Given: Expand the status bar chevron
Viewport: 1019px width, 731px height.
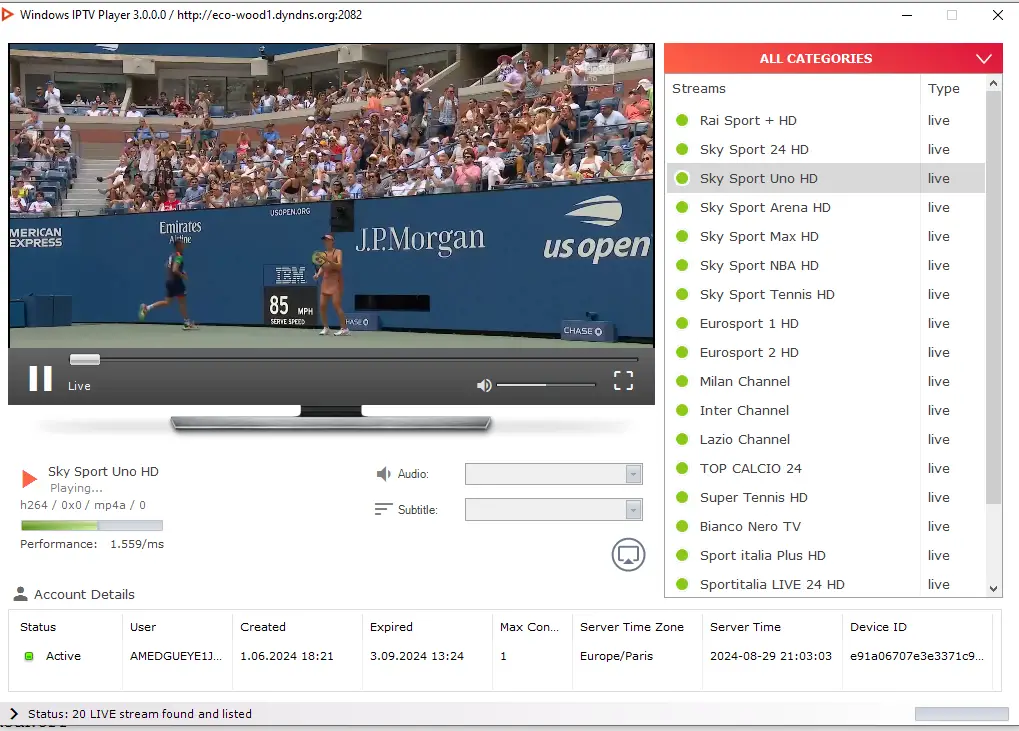Looking at the screenshot, I should click(14, 713).
